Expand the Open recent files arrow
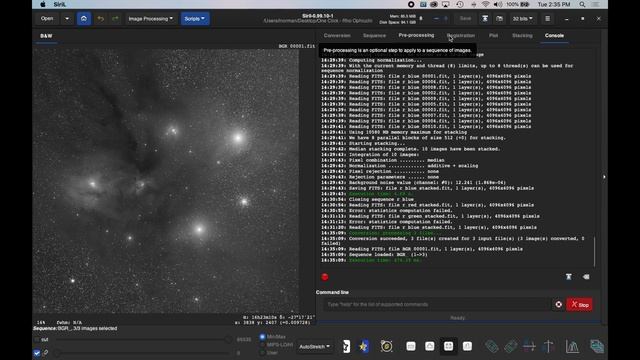This screenshot has width=640, height=360. [x=67, y=19]
